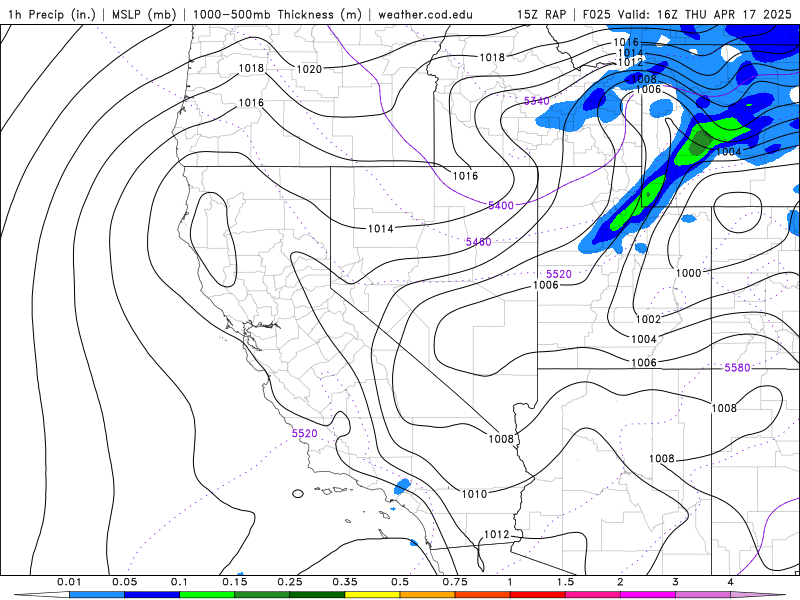This screenshot has width=800, height=600.
Task: Click the dark blue 0.05–0.1 legend swatch
Action: point(152,595)
